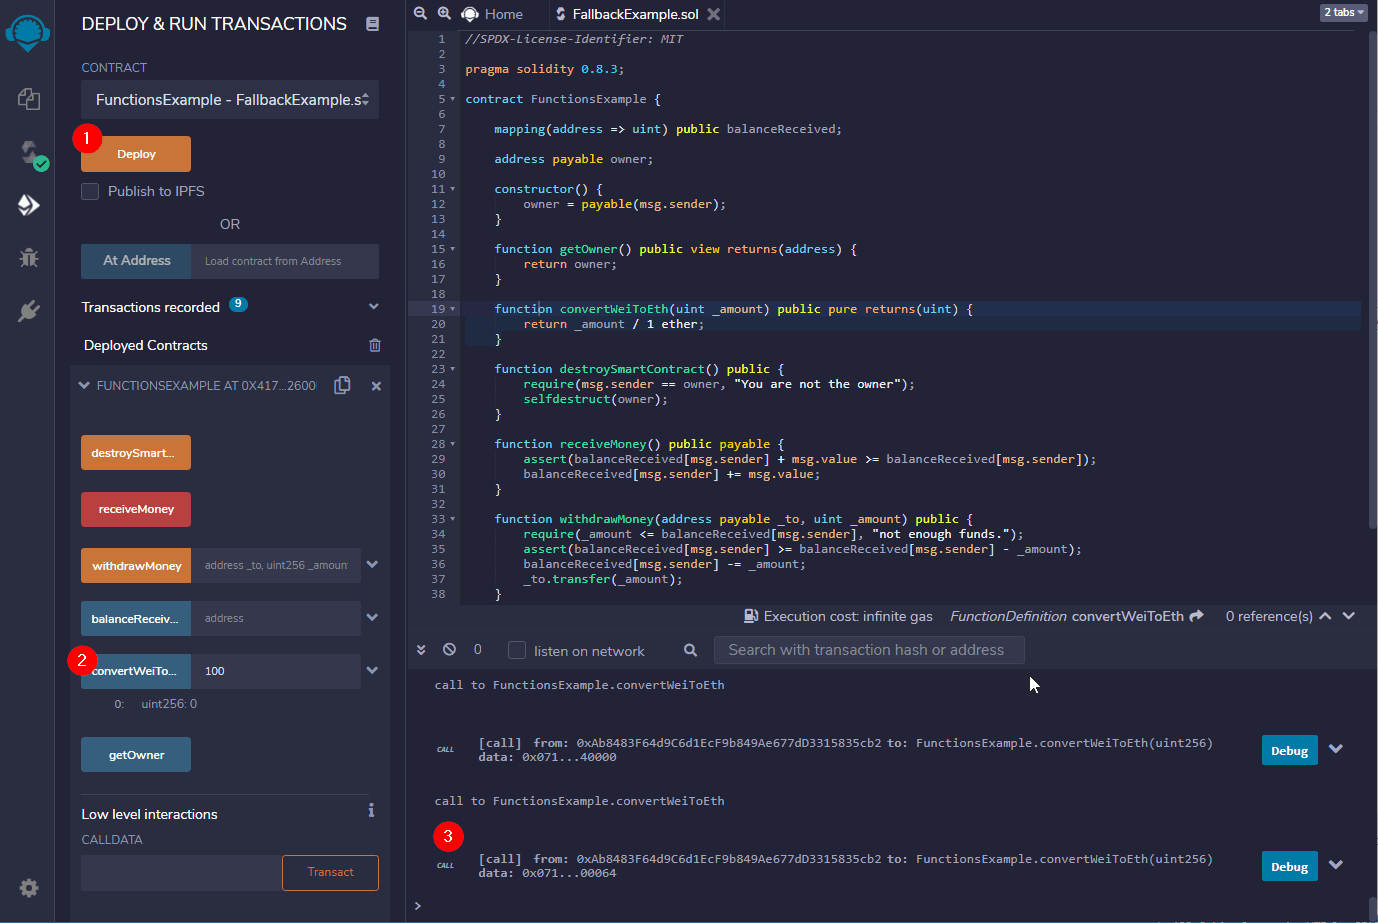The width and height of the screenshot is (1378, 923).
Task: Run the convertWeiToEth call button
Action: [137, 671]
